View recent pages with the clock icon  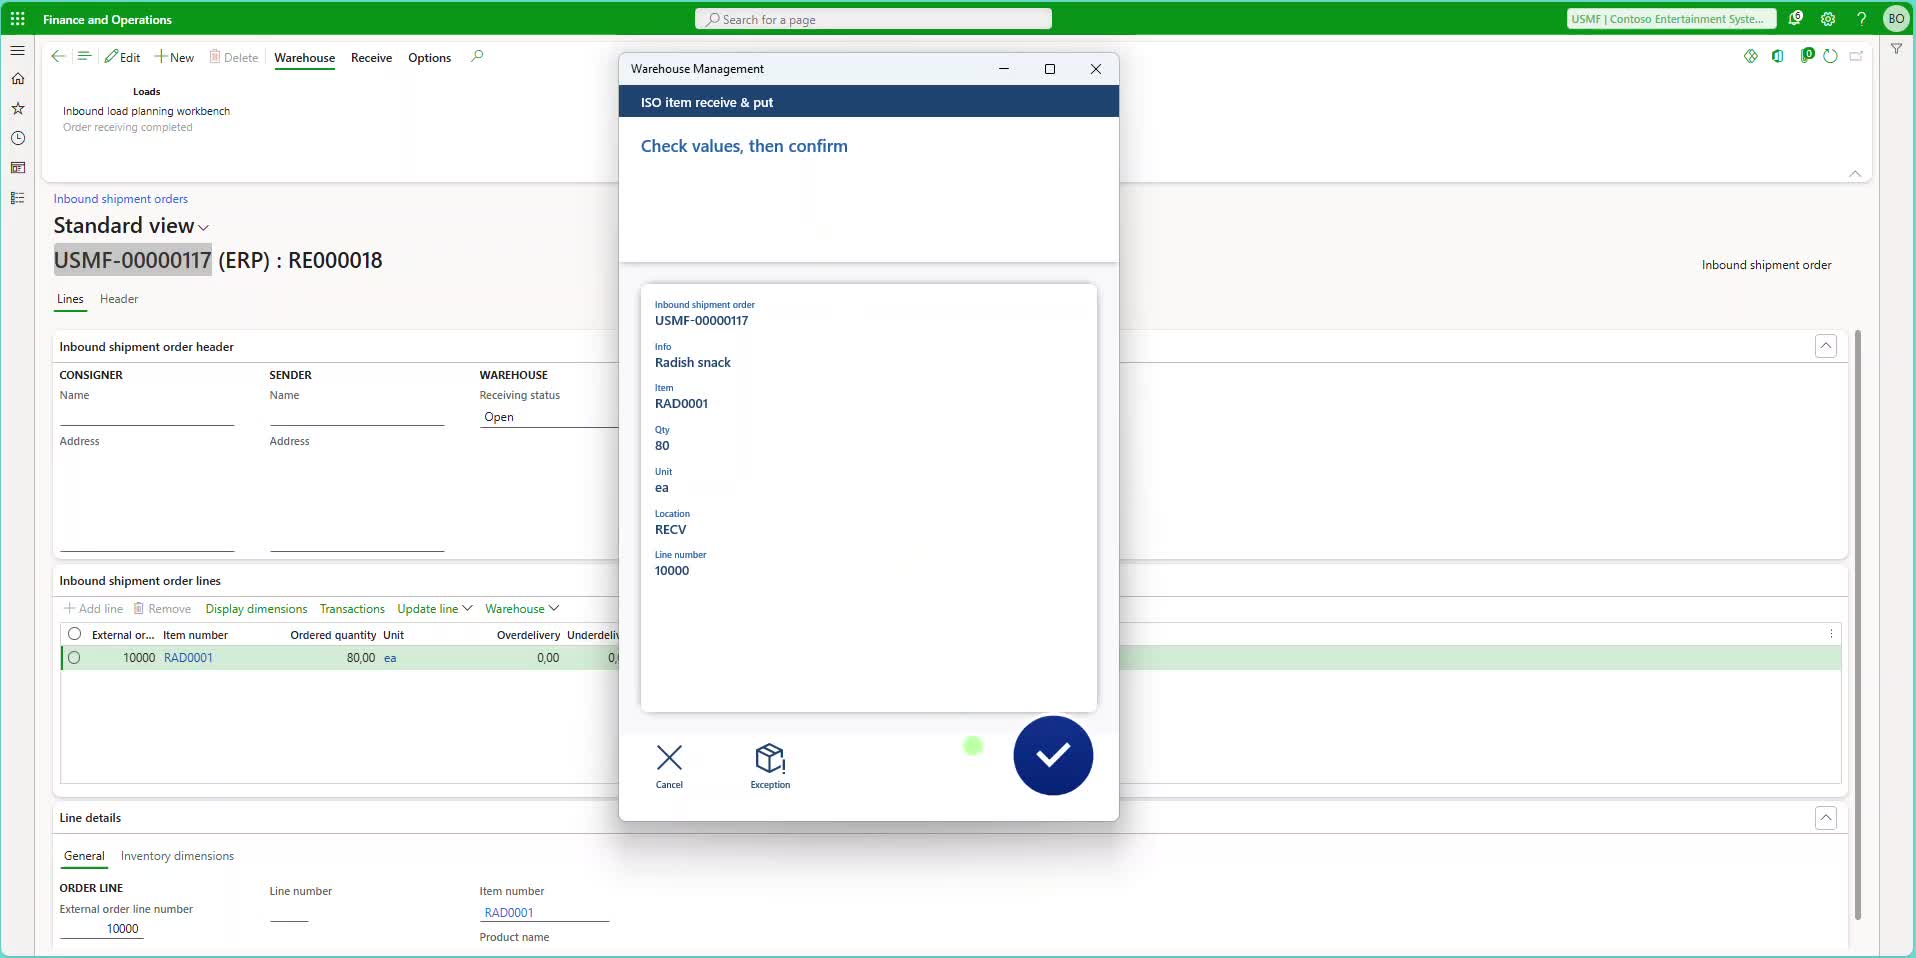click(x=18, y=138)
